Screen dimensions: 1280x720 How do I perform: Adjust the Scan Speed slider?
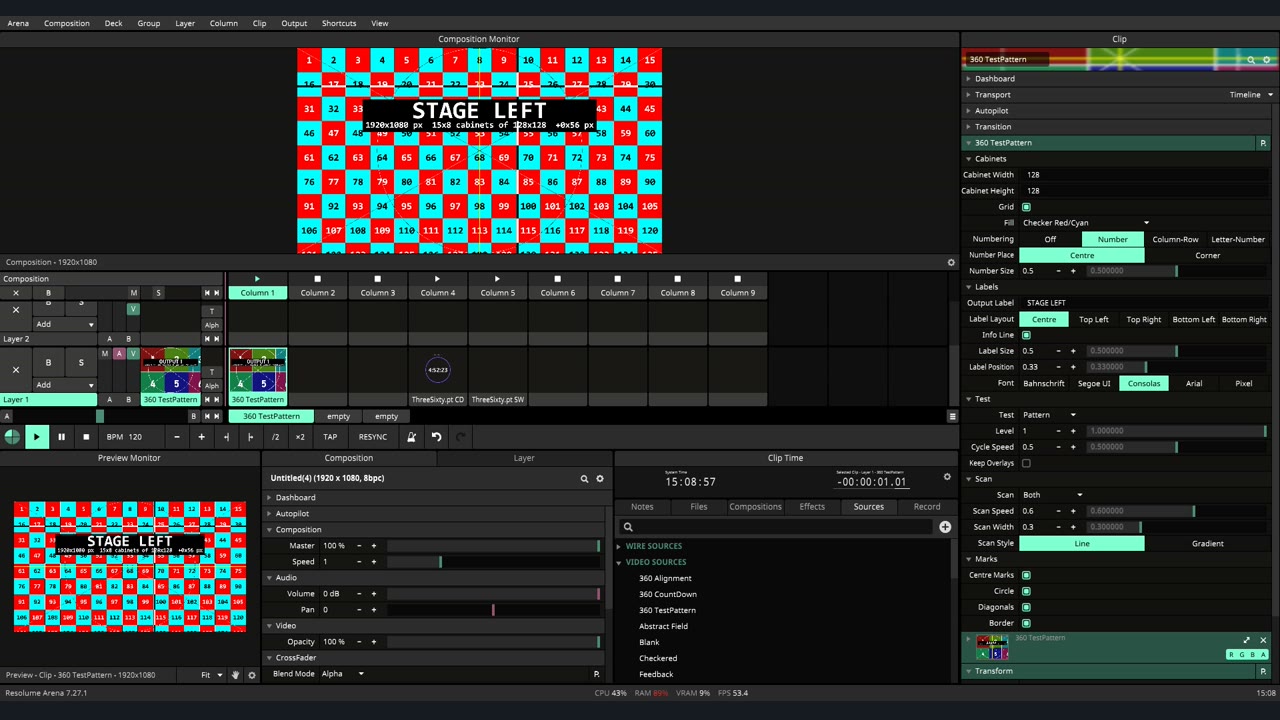[1176, 511]
